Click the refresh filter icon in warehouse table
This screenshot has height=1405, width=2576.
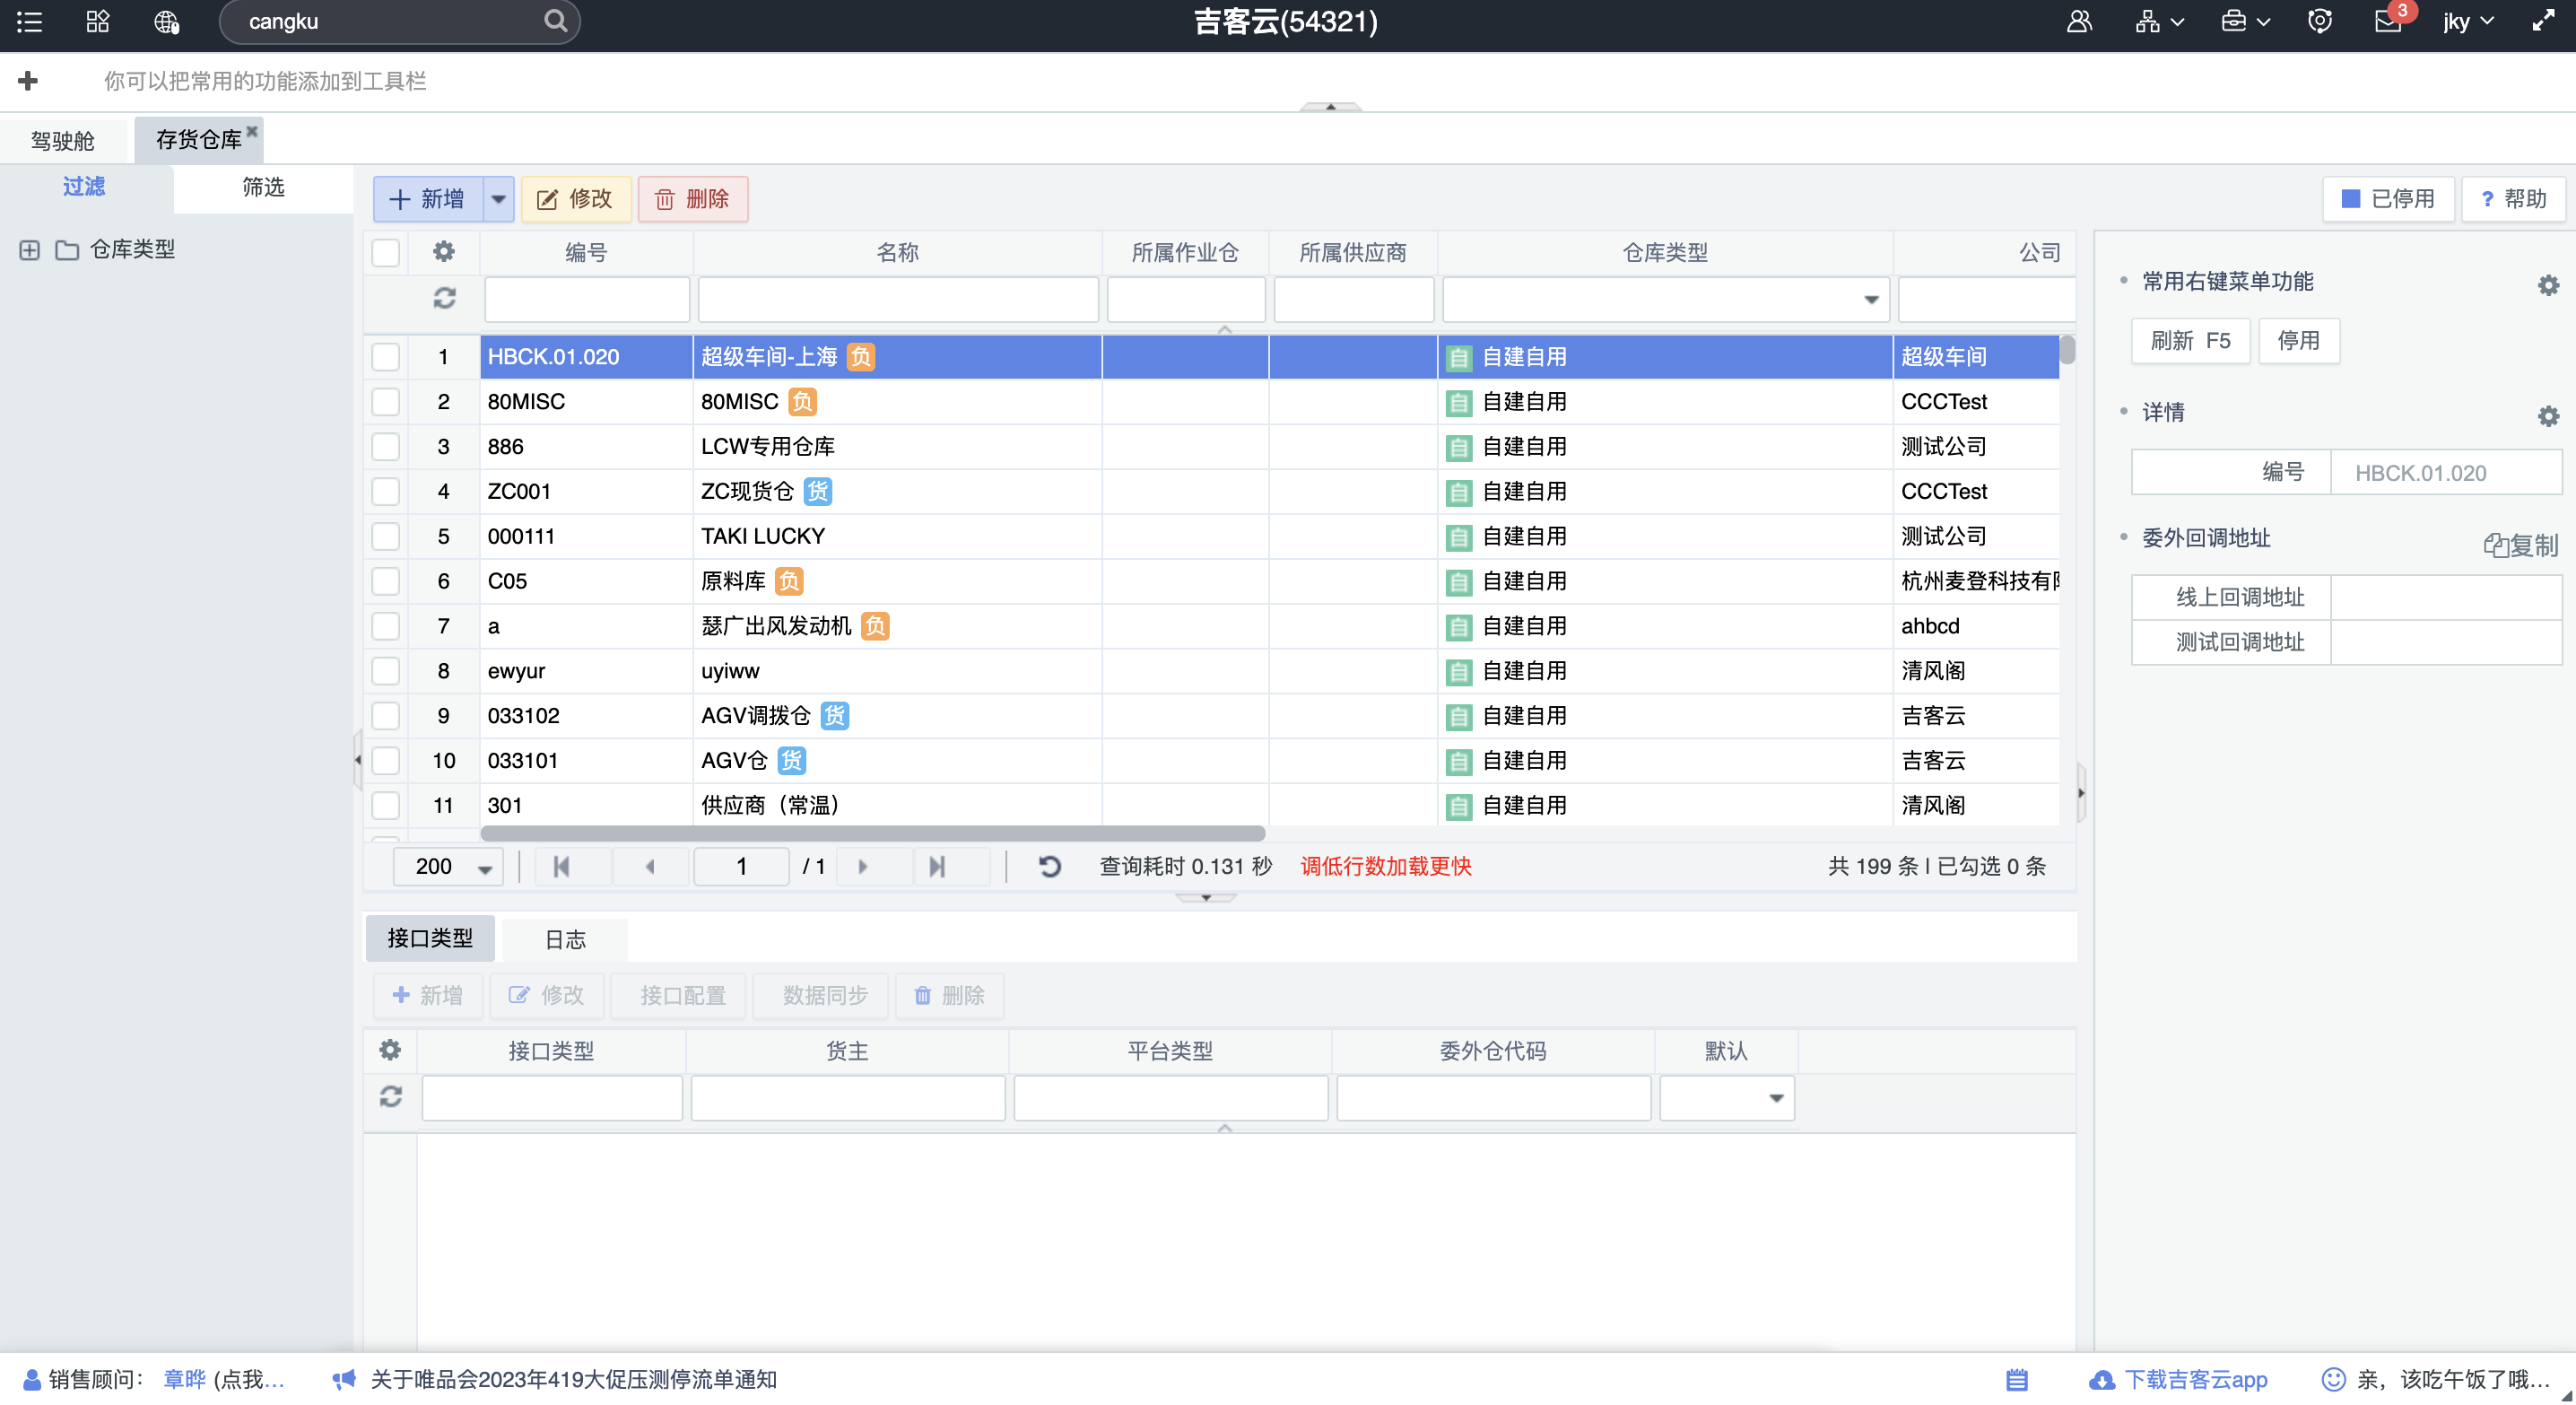tap(444, 298)
